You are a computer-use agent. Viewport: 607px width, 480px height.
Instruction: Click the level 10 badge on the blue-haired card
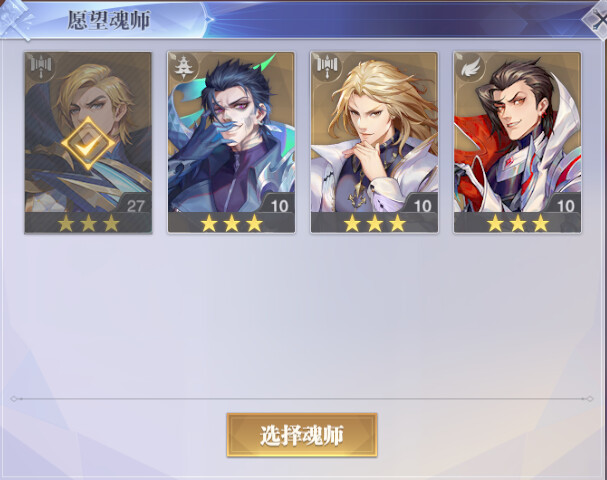(x=279, y=205)
